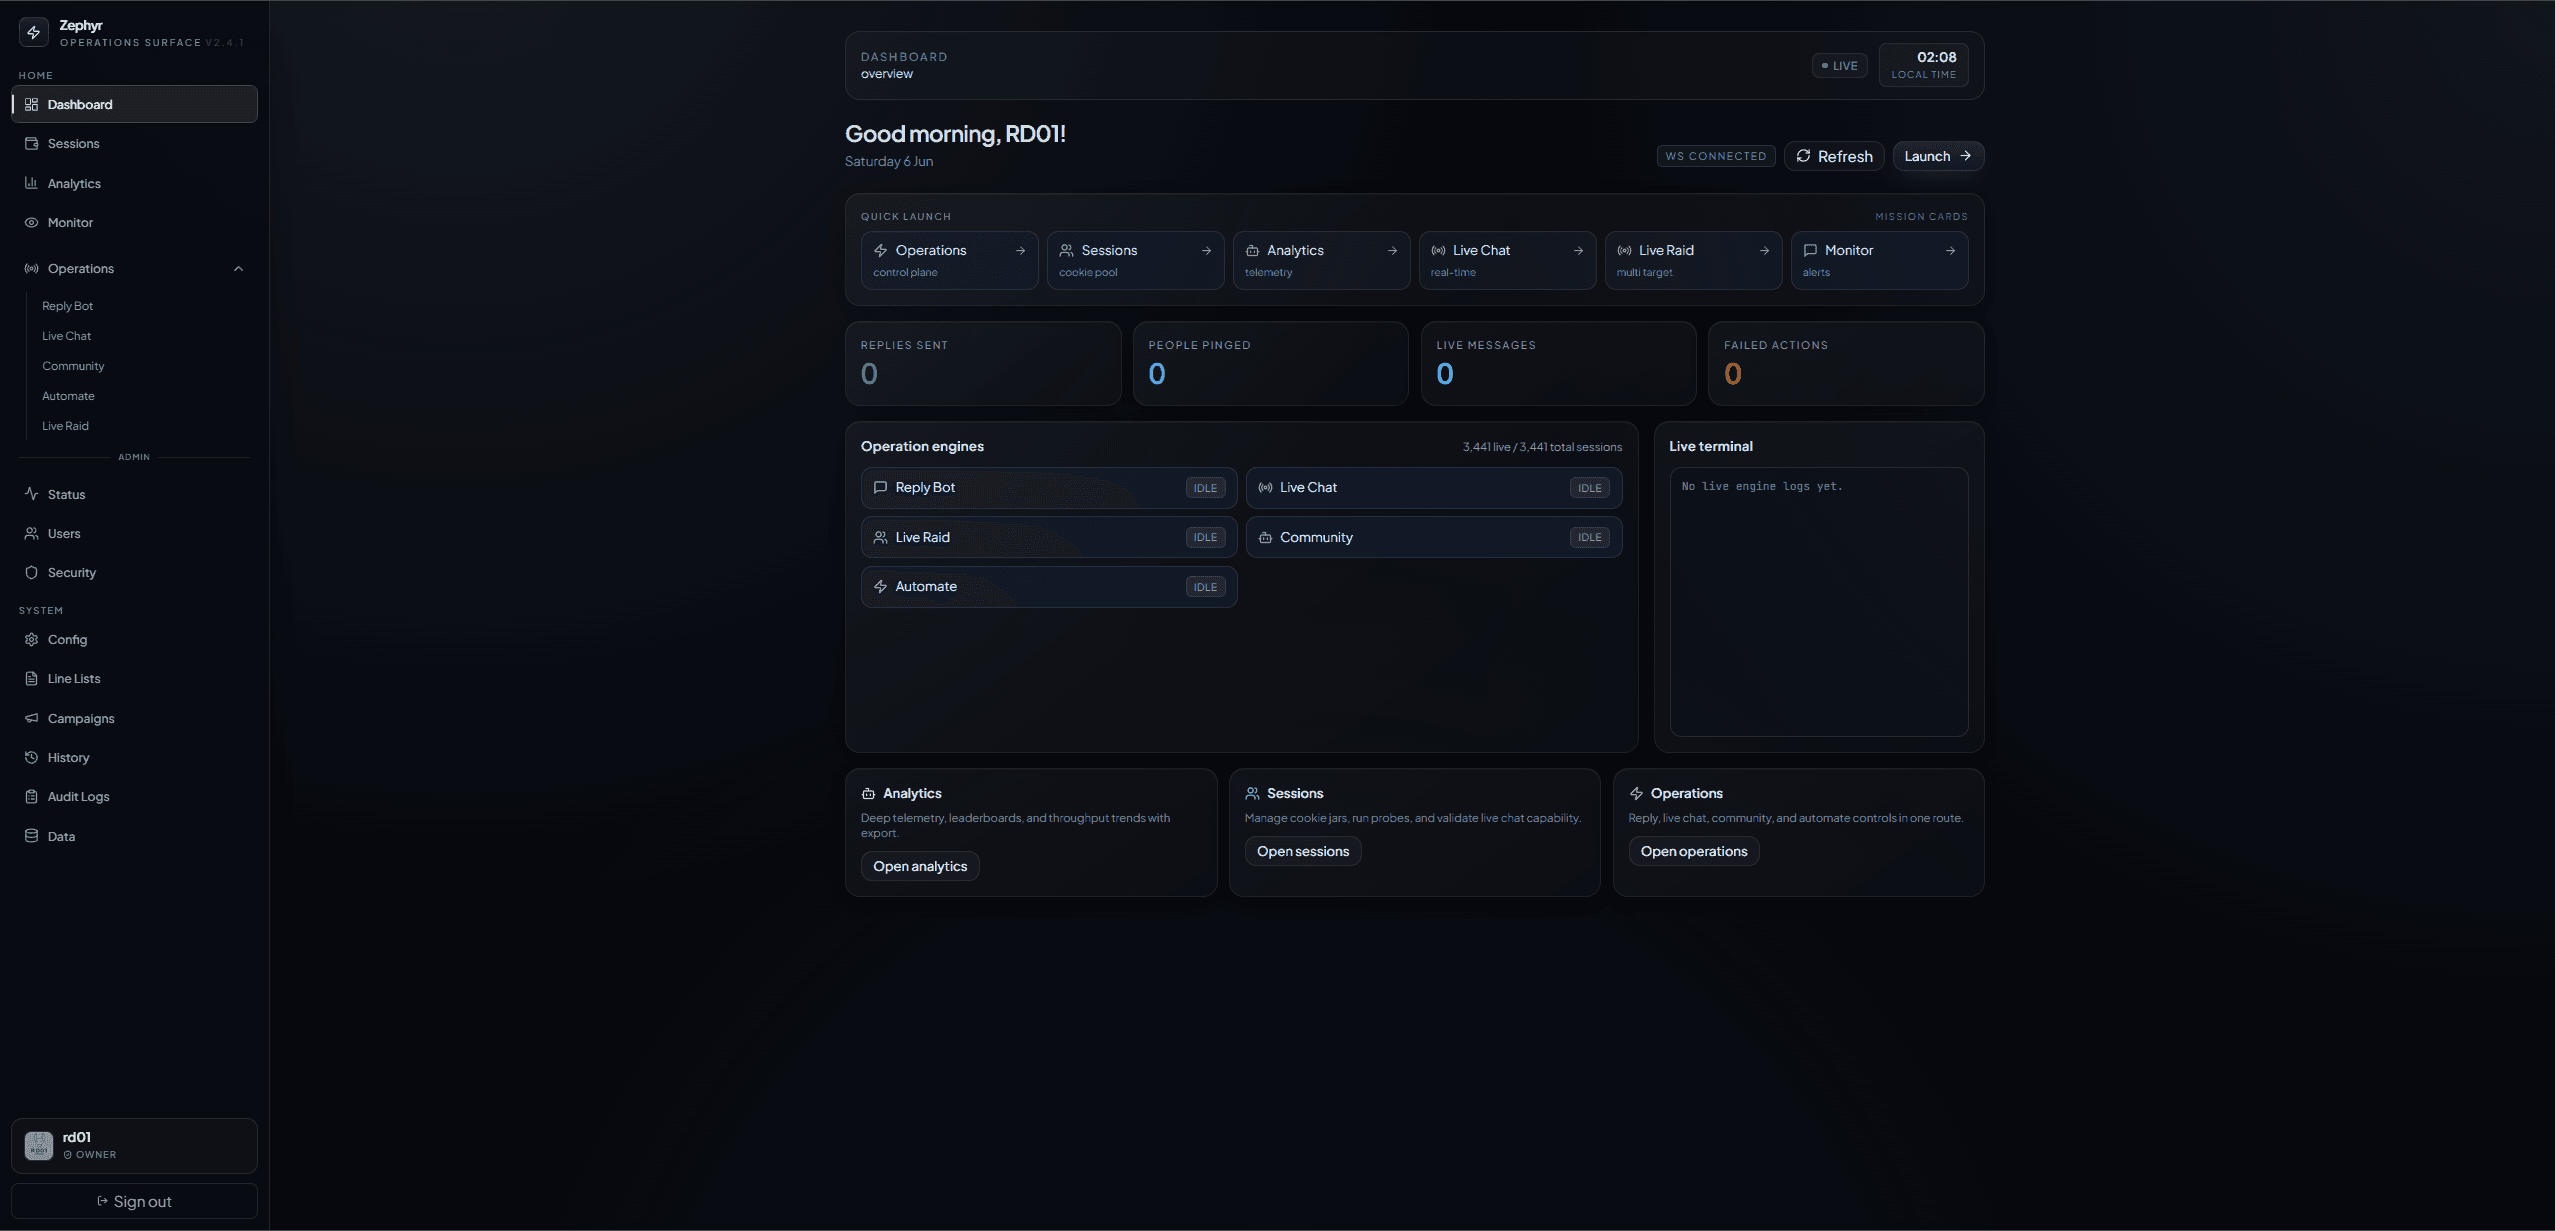The height and width of the screenshot is (1231, 2555).
Task: Click the refresh arrows icon
Action: [x=1803, y=156]
